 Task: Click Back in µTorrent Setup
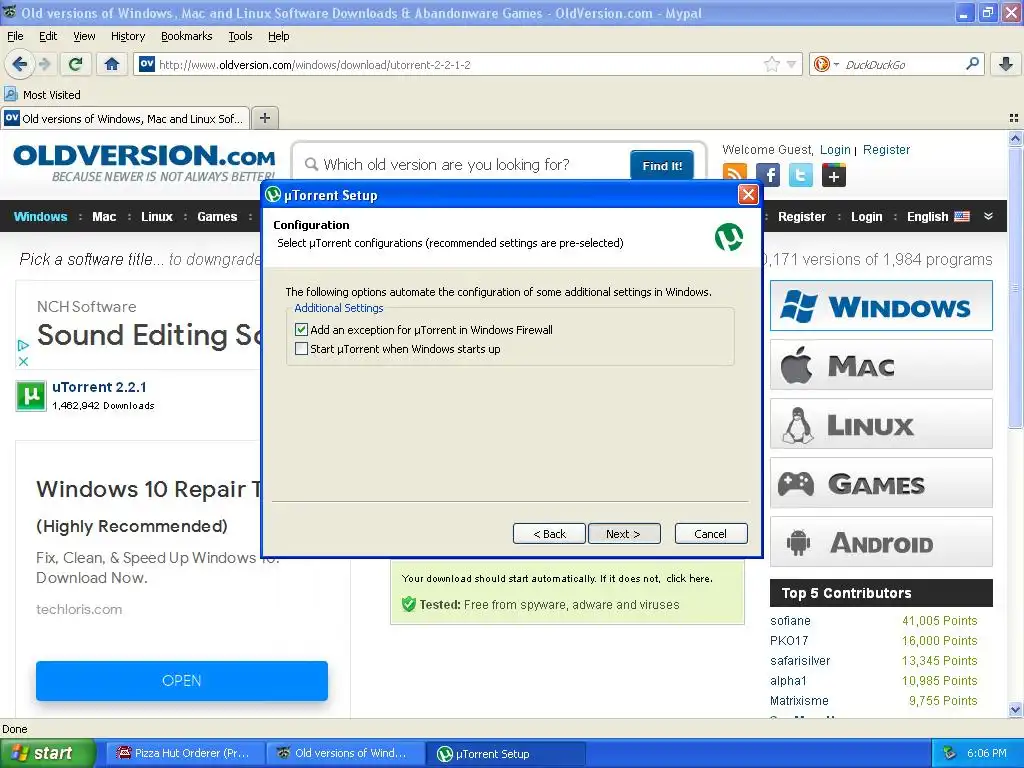pyautogui.click(x=549, y=534)
